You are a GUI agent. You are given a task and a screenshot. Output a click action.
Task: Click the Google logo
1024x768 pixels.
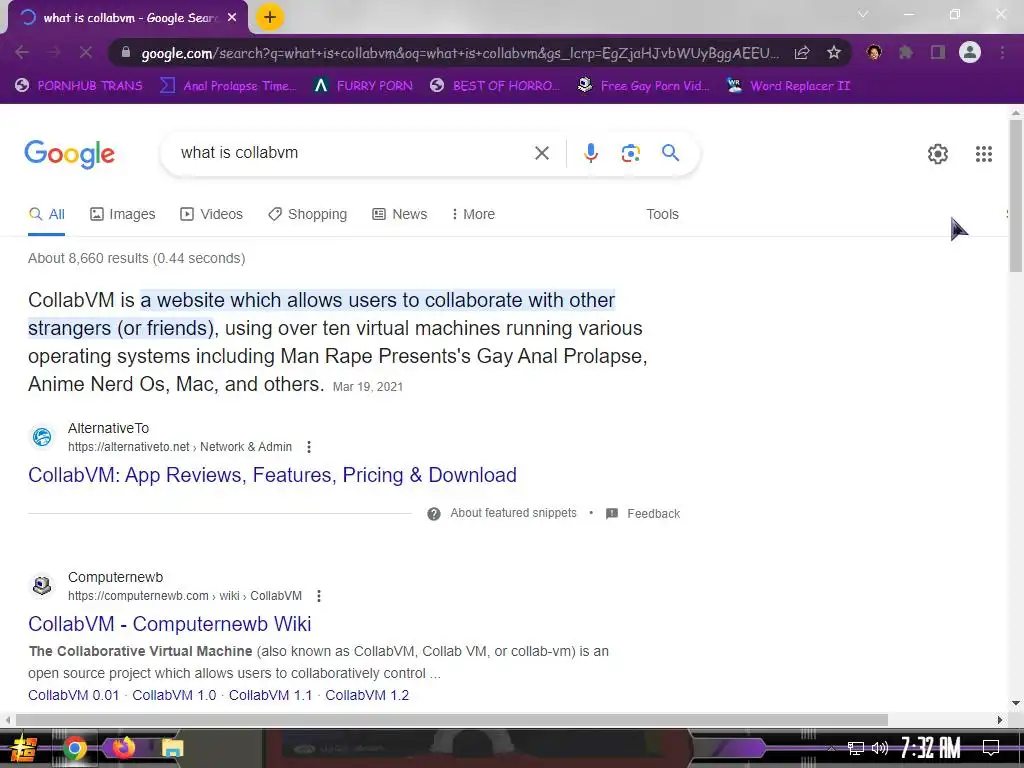(x=69, y=154)
